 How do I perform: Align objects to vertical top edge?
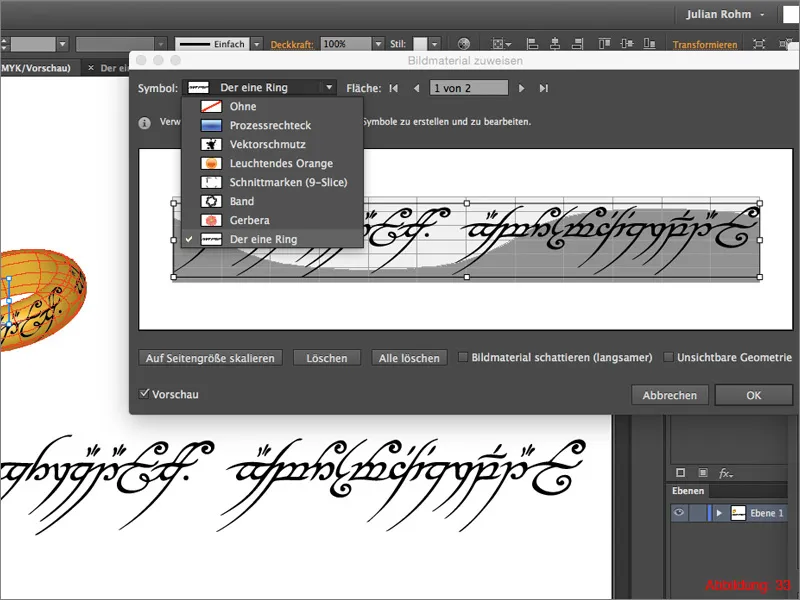605,44
